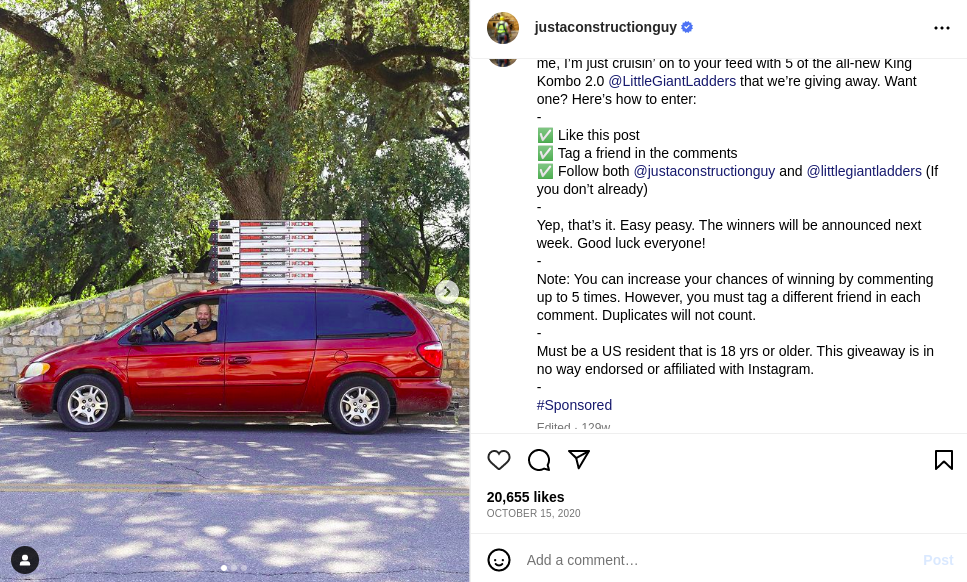Image resolution: width=967 pixels, height=582 pixels.
Task: Click the justaconstructionguy username in header
Action: pyautogui.click(x=605, y=27)
